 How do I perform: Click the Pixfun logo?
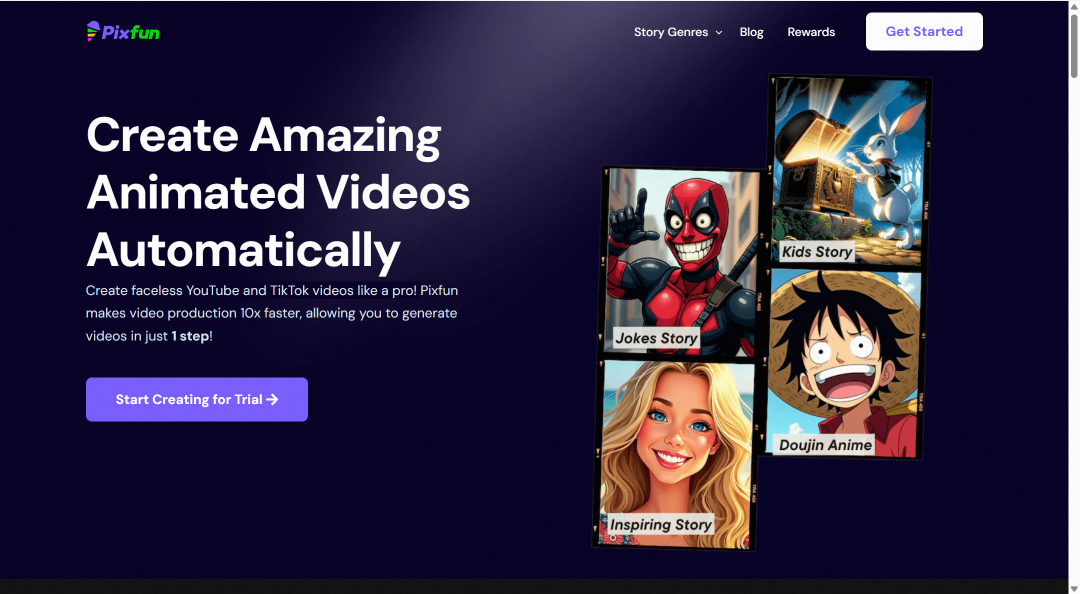[123, 32]
